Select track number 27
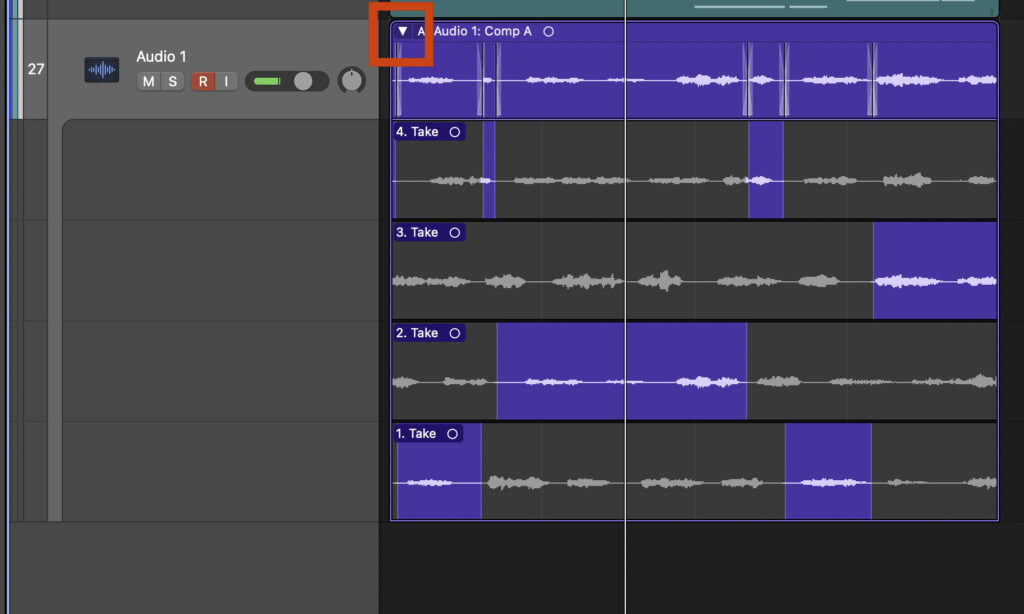Image resolution: width=1024 pixels, height=614 pixels. 36,69
